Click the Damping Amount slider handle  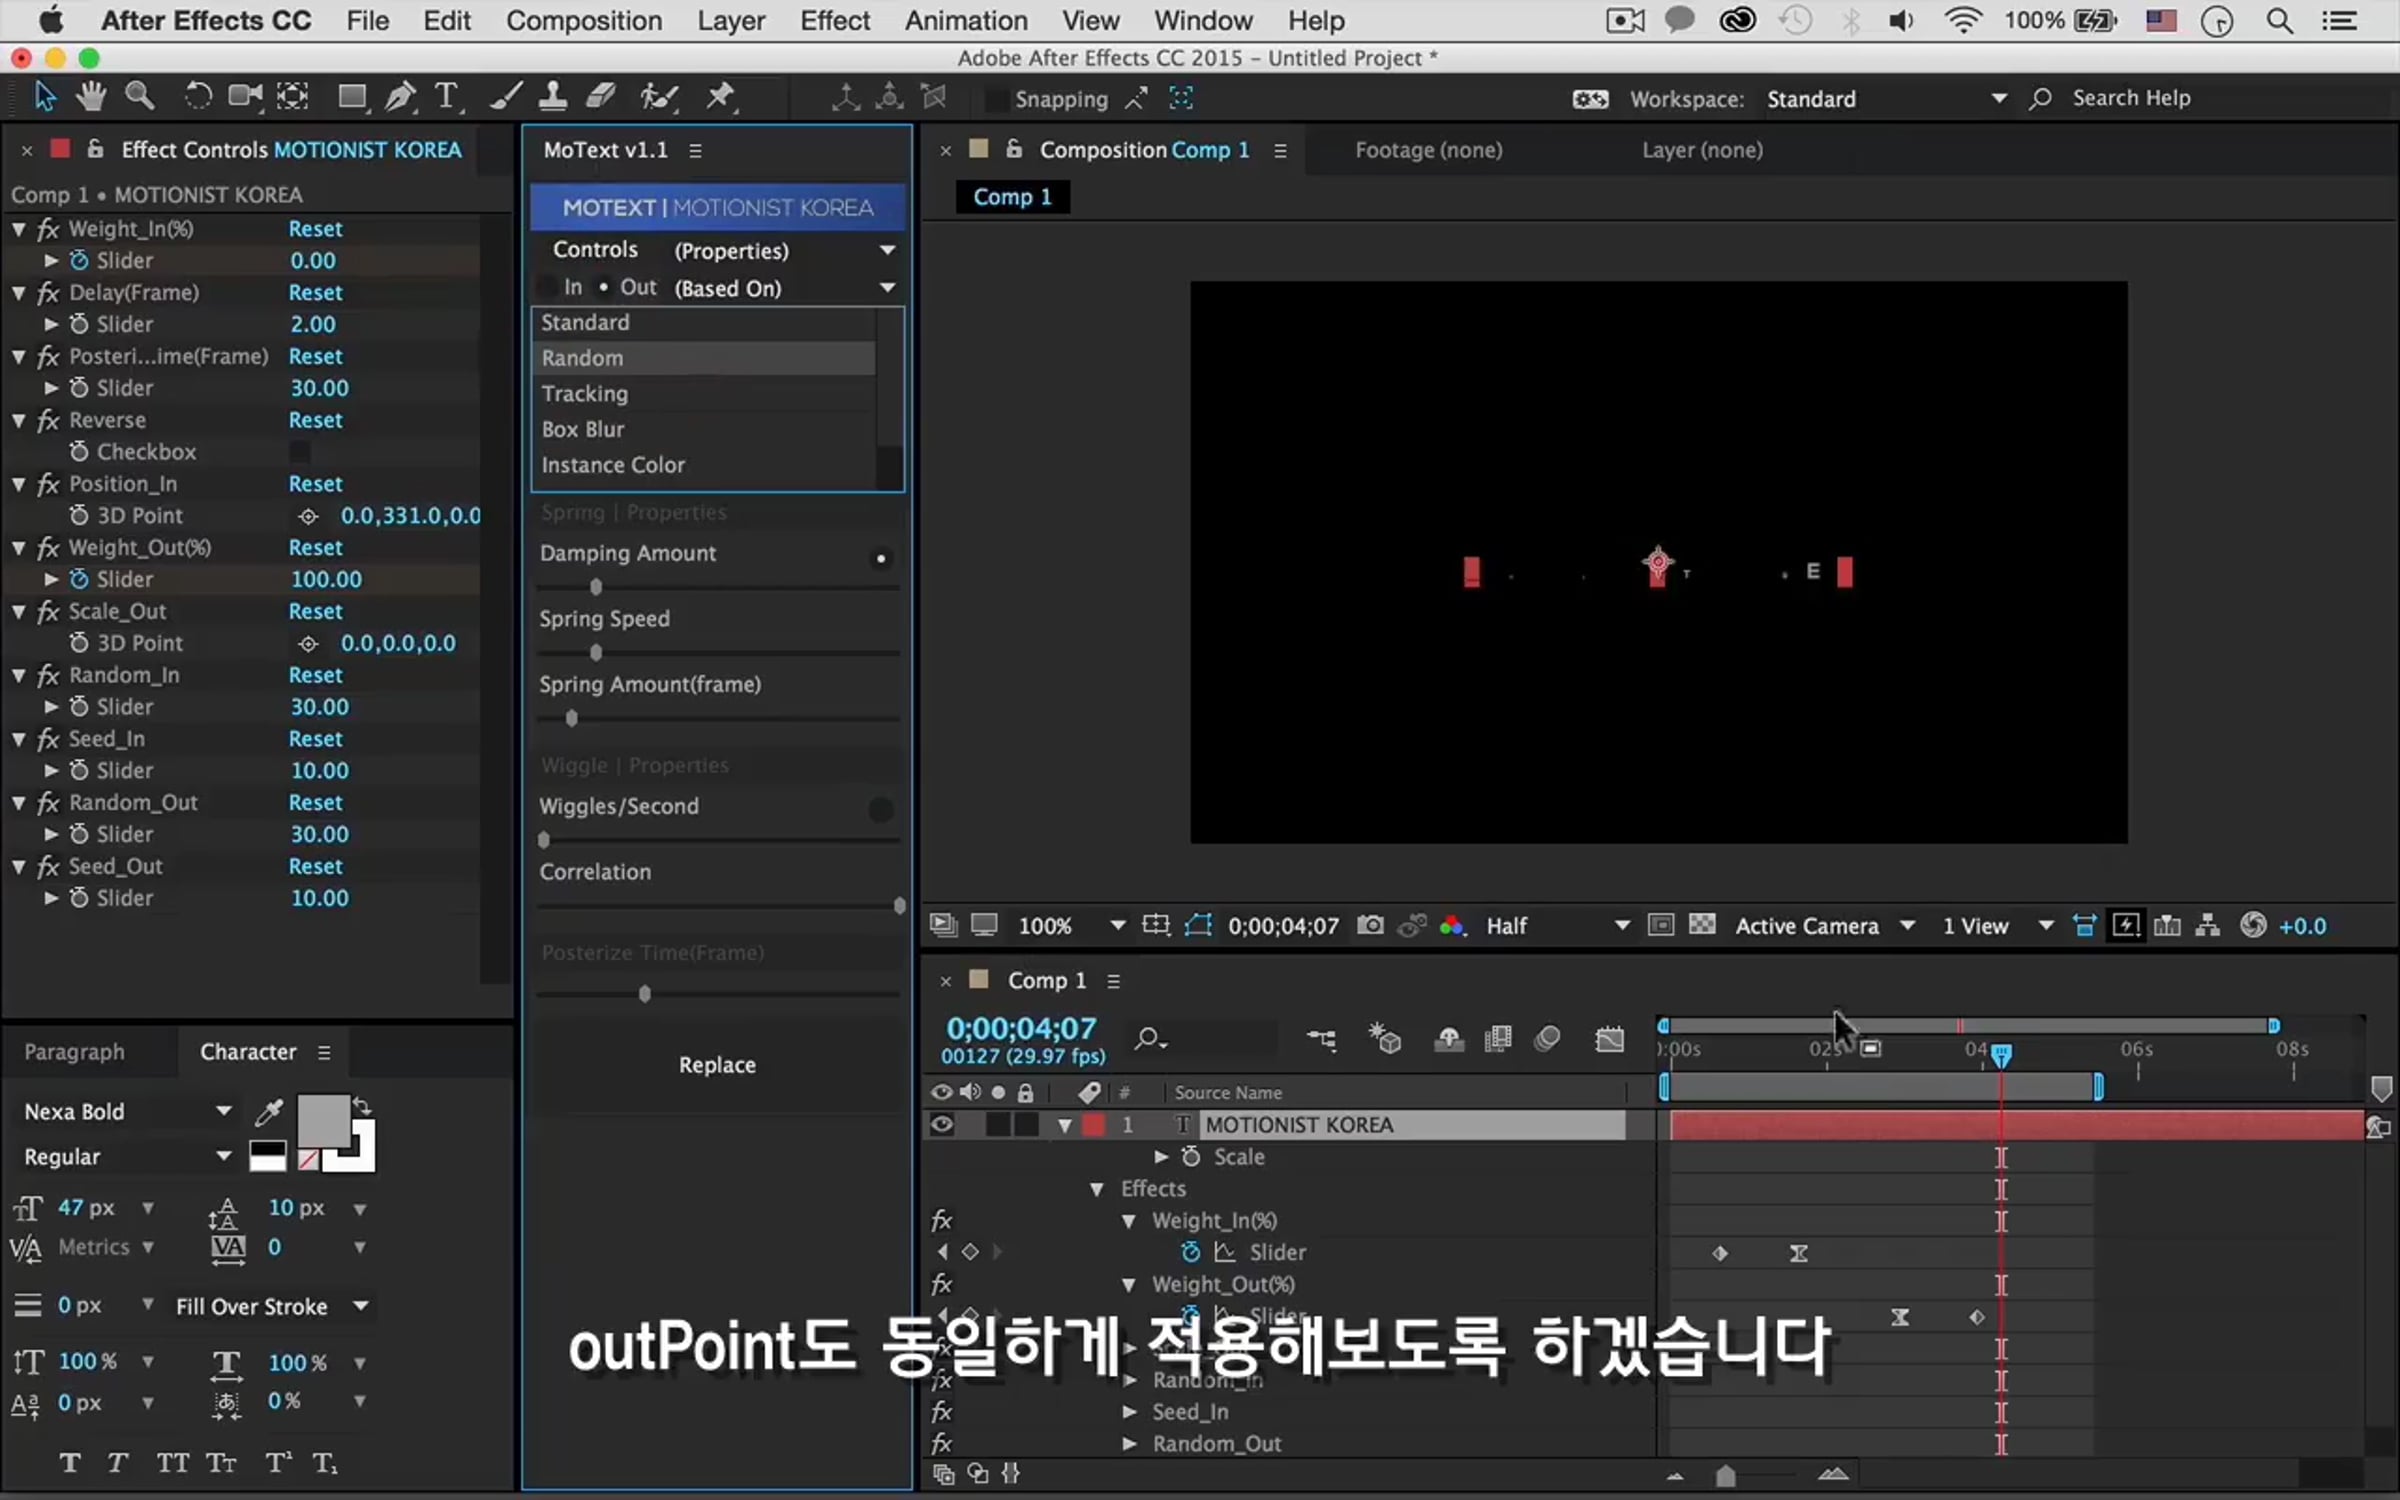596,587
